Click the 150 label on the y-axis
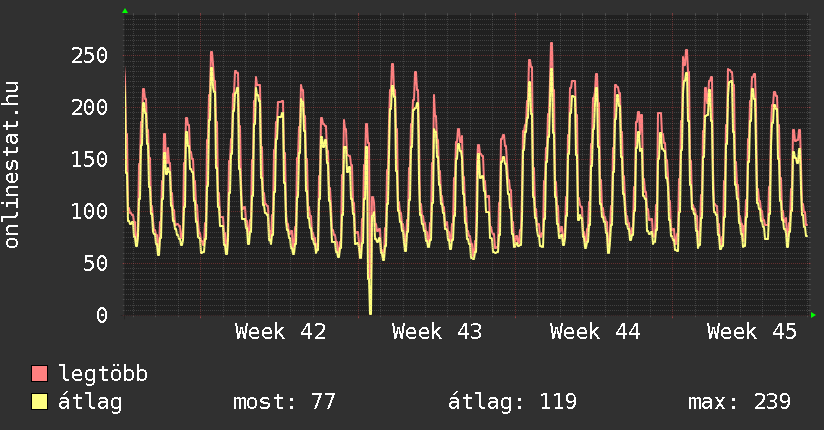This screenshot has height=430, width=824. [x=90, y=159]
